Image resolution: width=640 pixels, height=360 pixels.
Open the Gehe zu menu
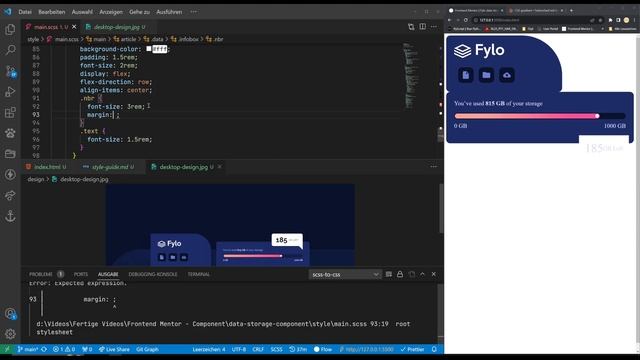139,12
